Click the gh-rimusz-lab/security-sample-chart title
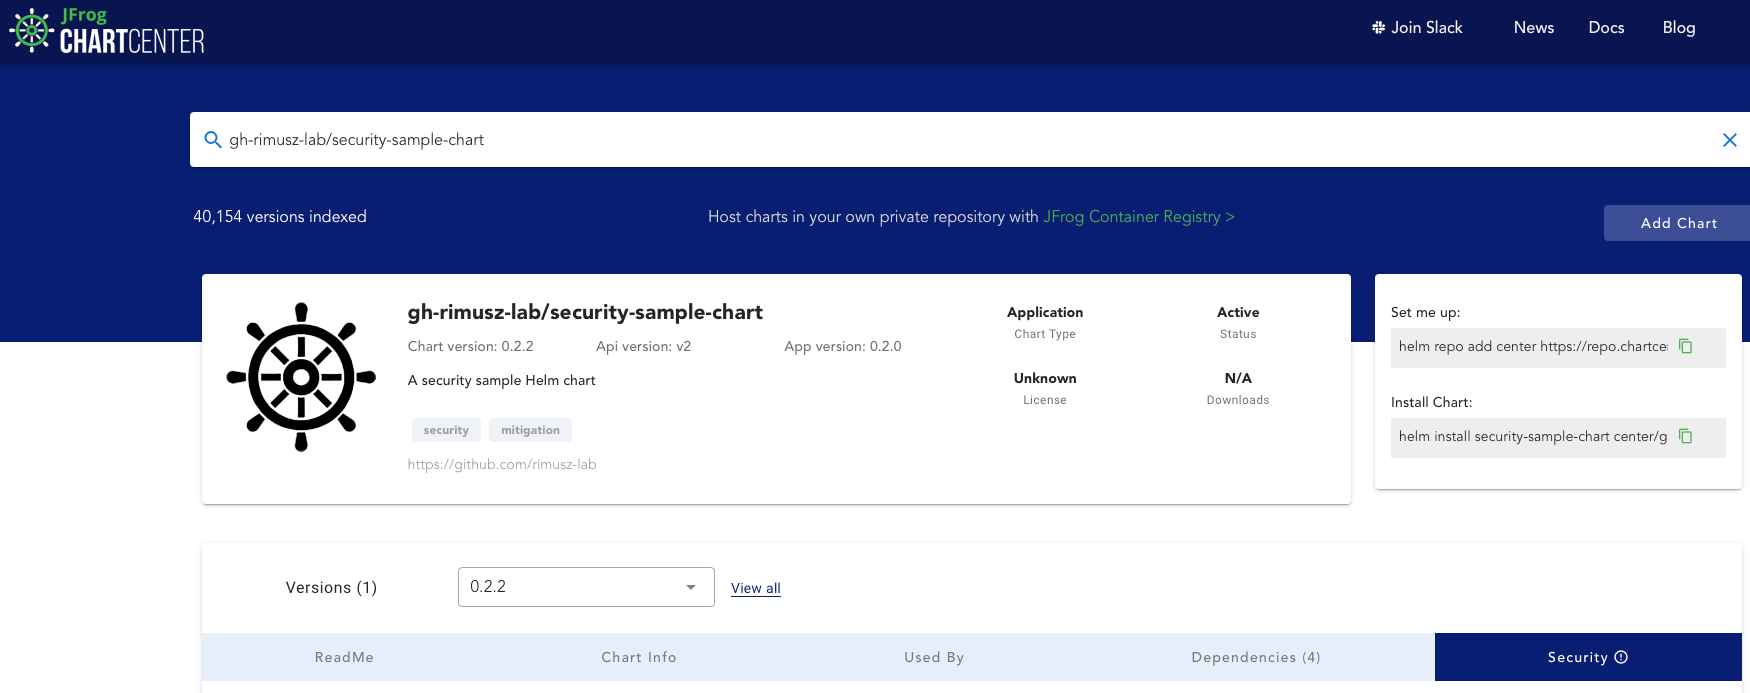 [x=585, y=312]
